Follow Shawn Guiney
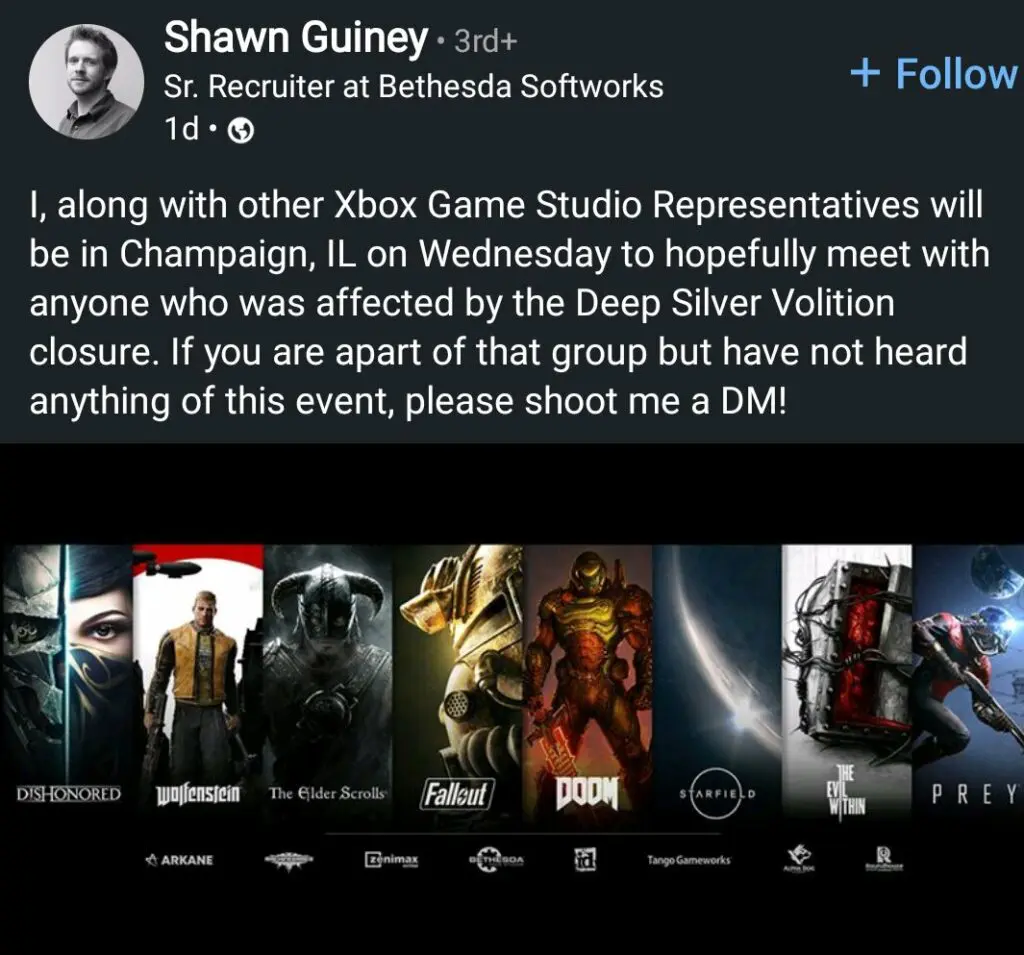The width and height of the screenshot is (1024, 955). (x=934, y=73)
